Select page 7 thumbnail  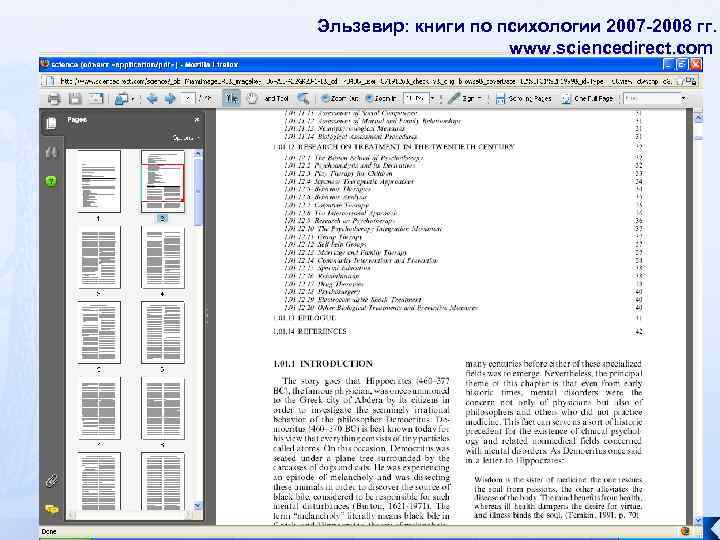[x=99, y=408]
